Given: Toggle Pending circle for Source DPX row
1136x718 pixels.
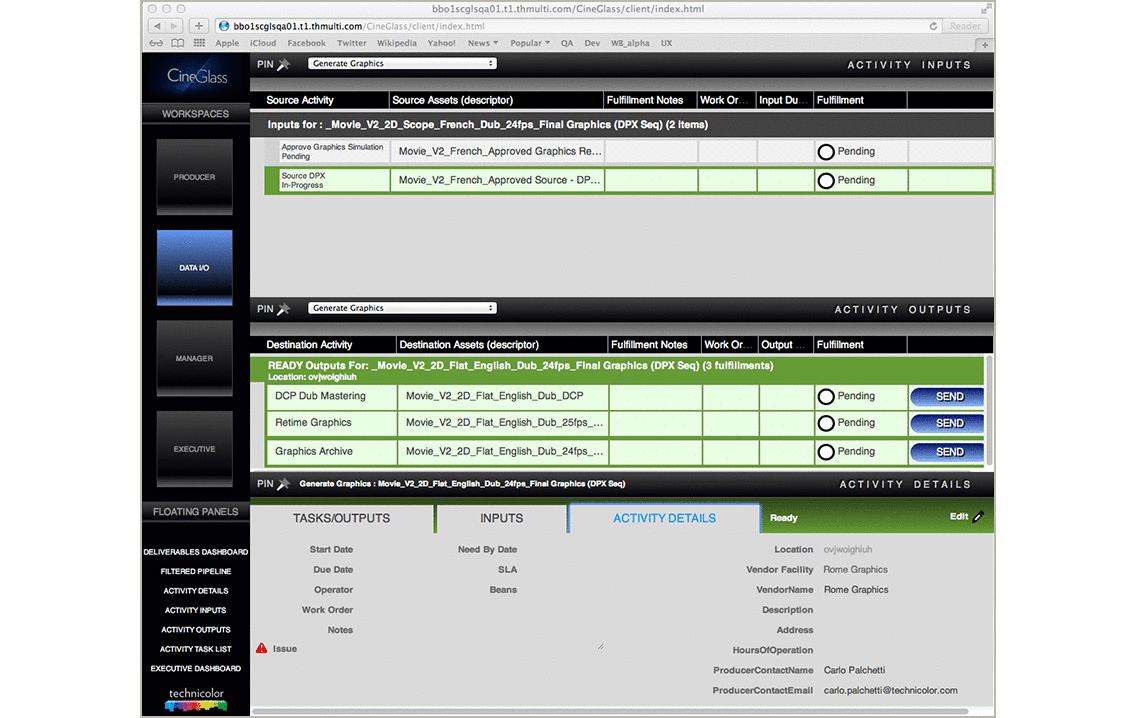Looking at the screenshot, I should 826,181.
